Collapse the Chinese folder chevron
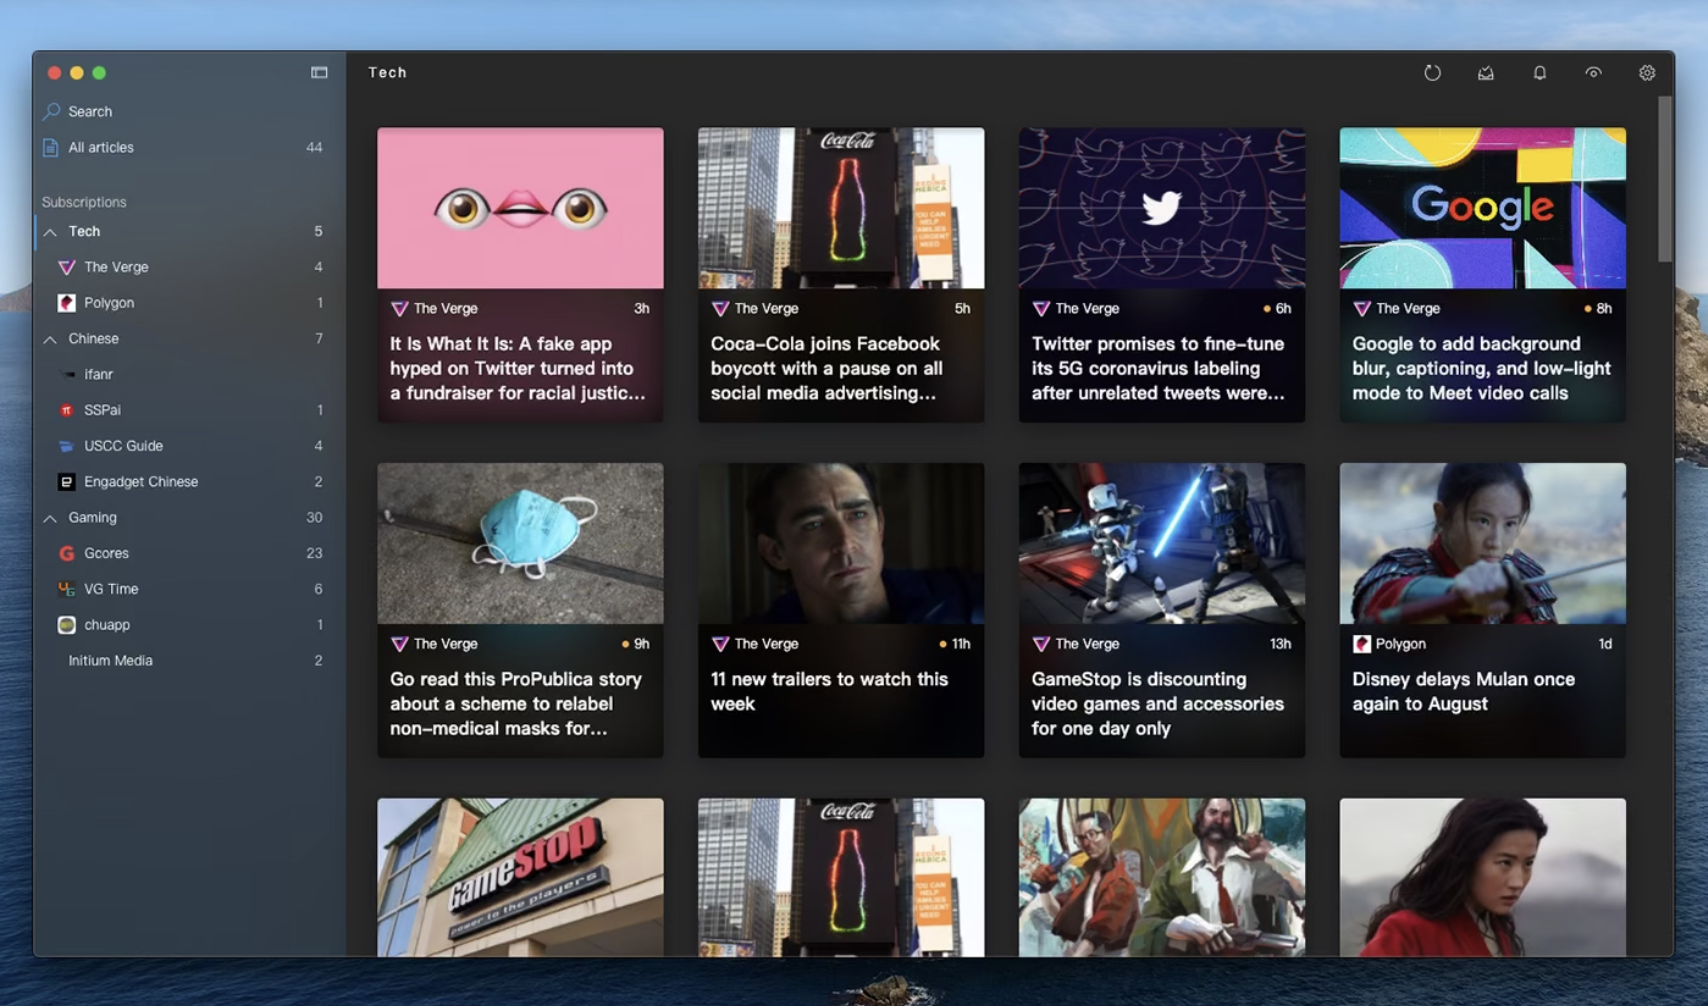 tap(50, 339)
